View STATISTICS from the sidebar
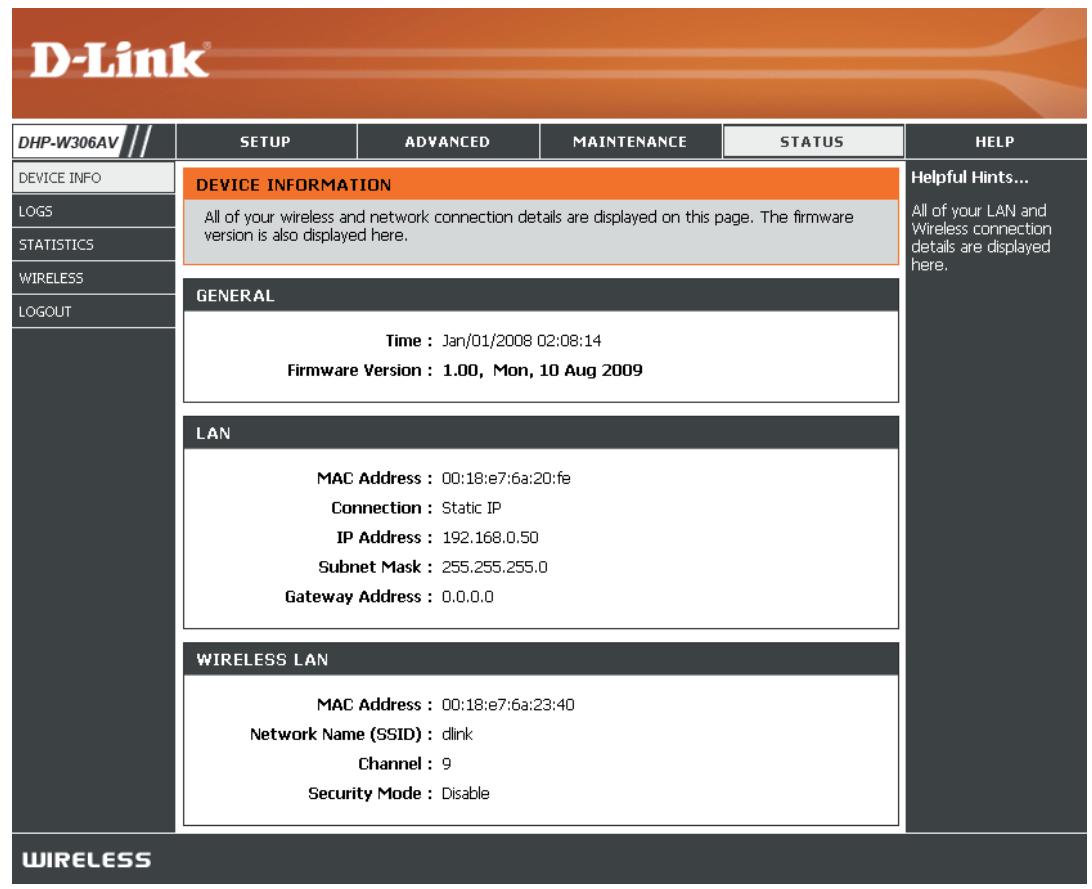Image resolution: width=1092 pixels, height=889 pixels. (x=93, y=244)
